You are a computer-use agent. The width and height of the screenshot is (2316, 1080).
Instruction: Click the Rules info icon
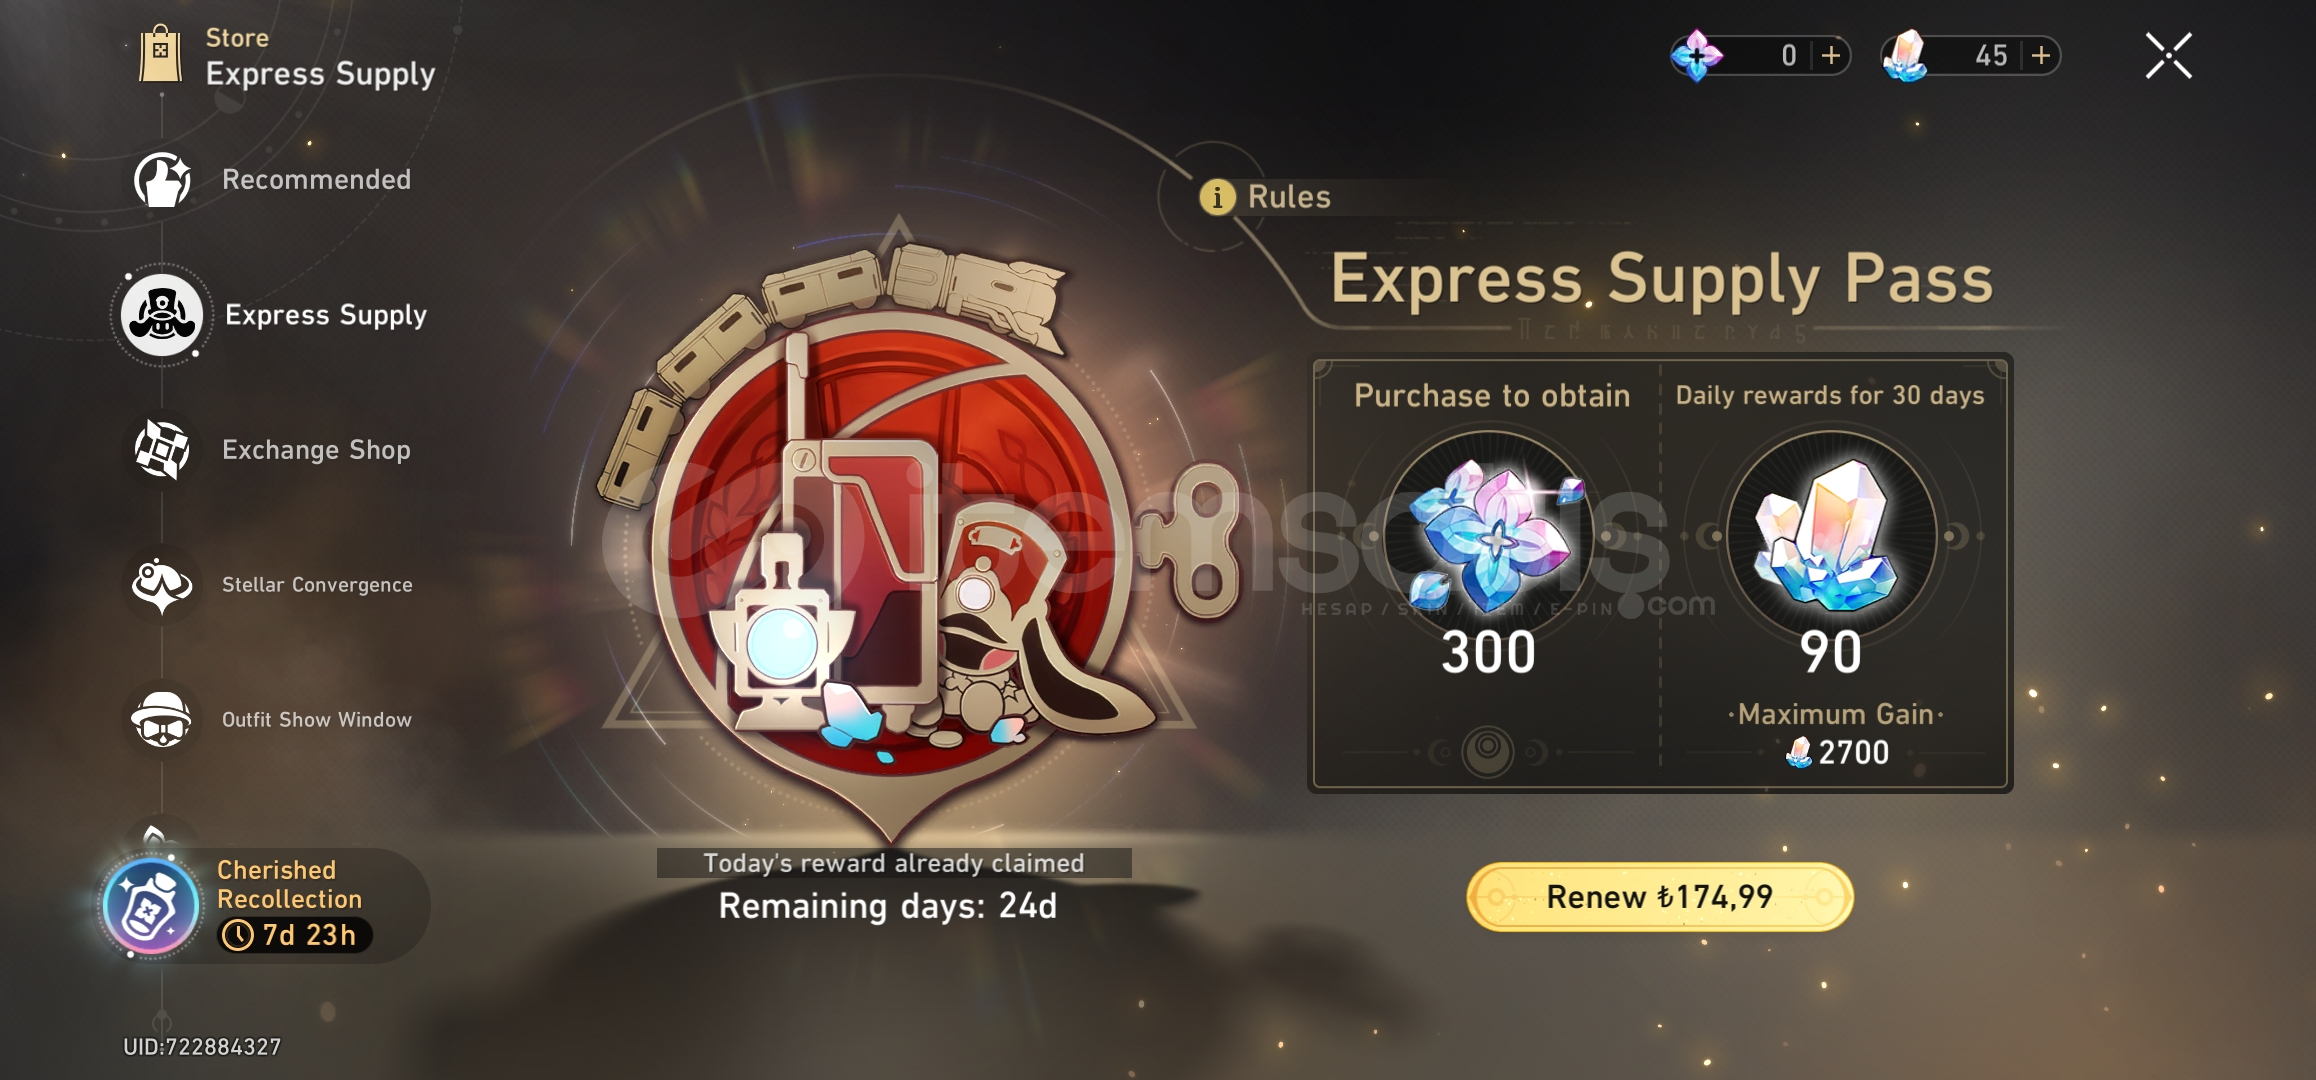coord(1217,197)
